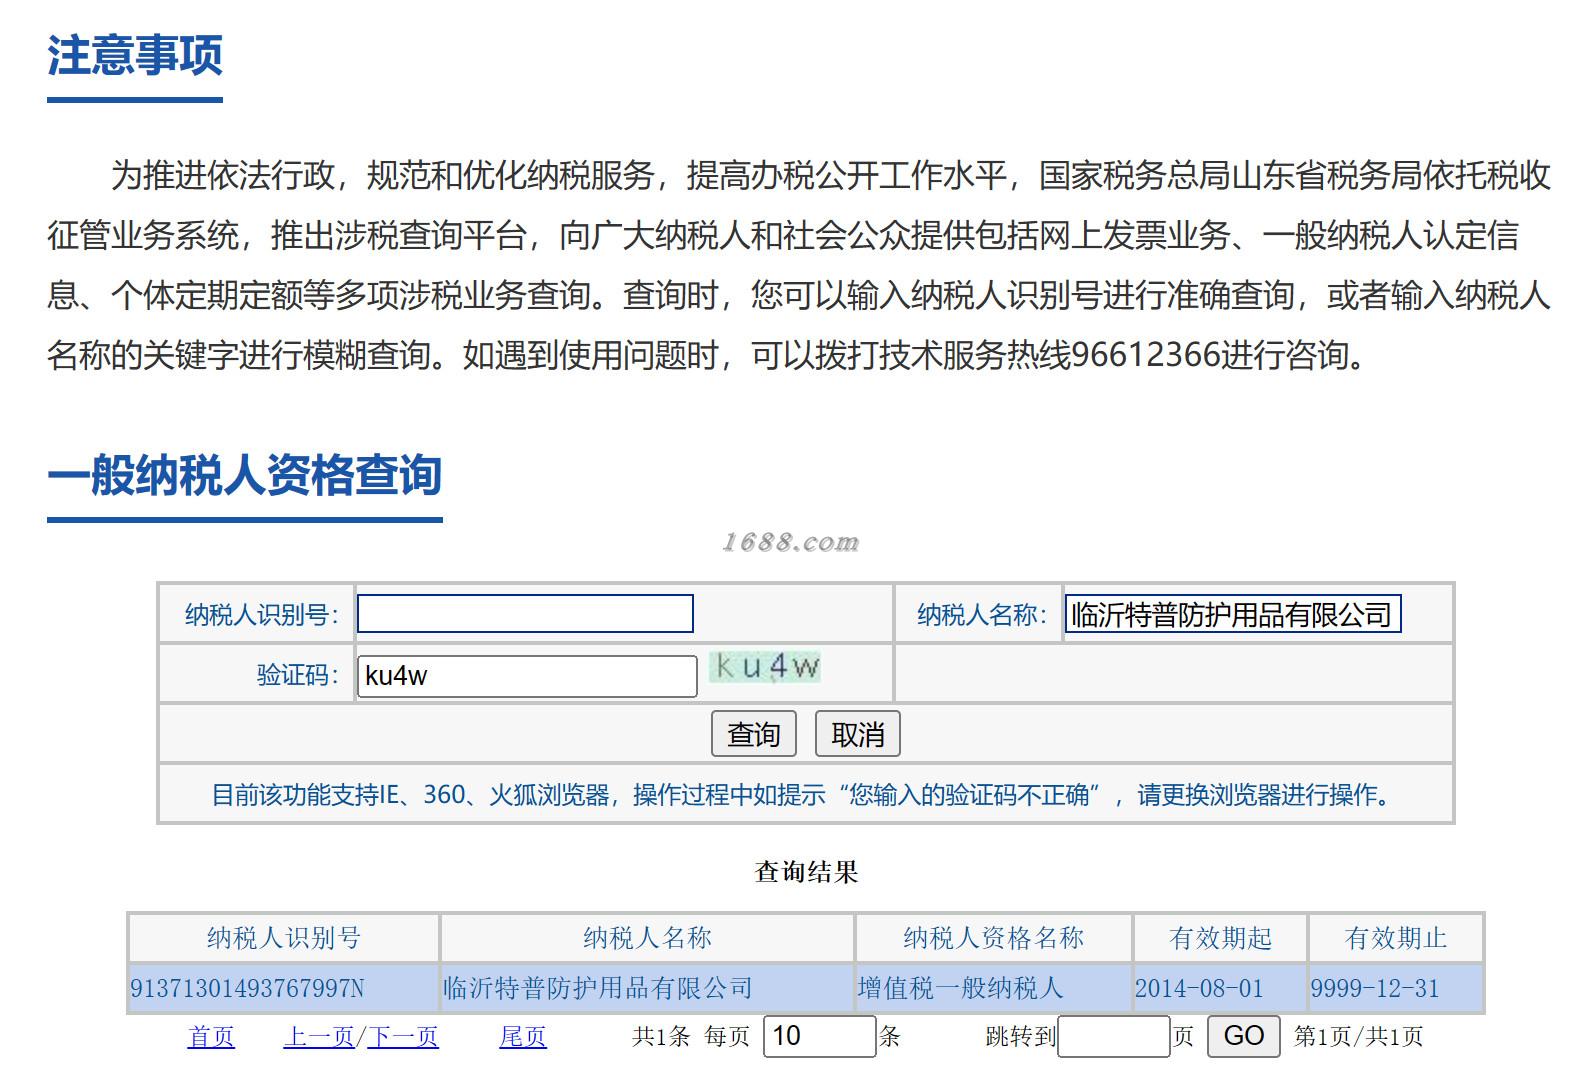Click the per-page count field showing 10
Screen dimensions: 1580x1080
[820, 1036]
